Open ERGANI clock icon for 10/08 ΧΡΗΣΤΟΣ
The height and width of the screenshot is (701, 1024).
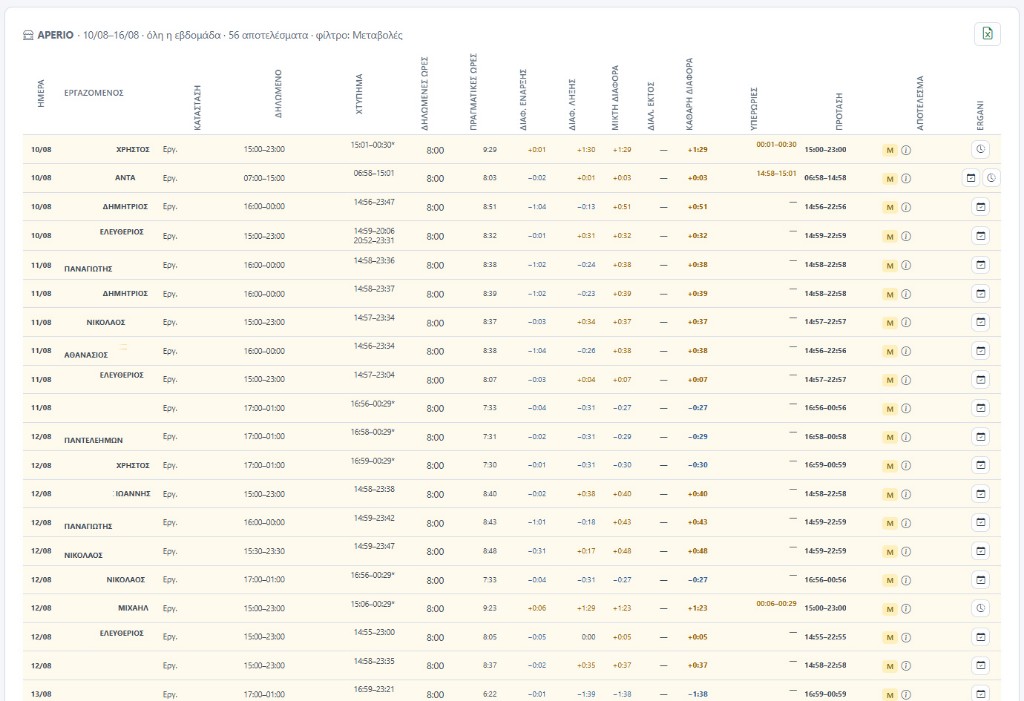coord(980,150)
